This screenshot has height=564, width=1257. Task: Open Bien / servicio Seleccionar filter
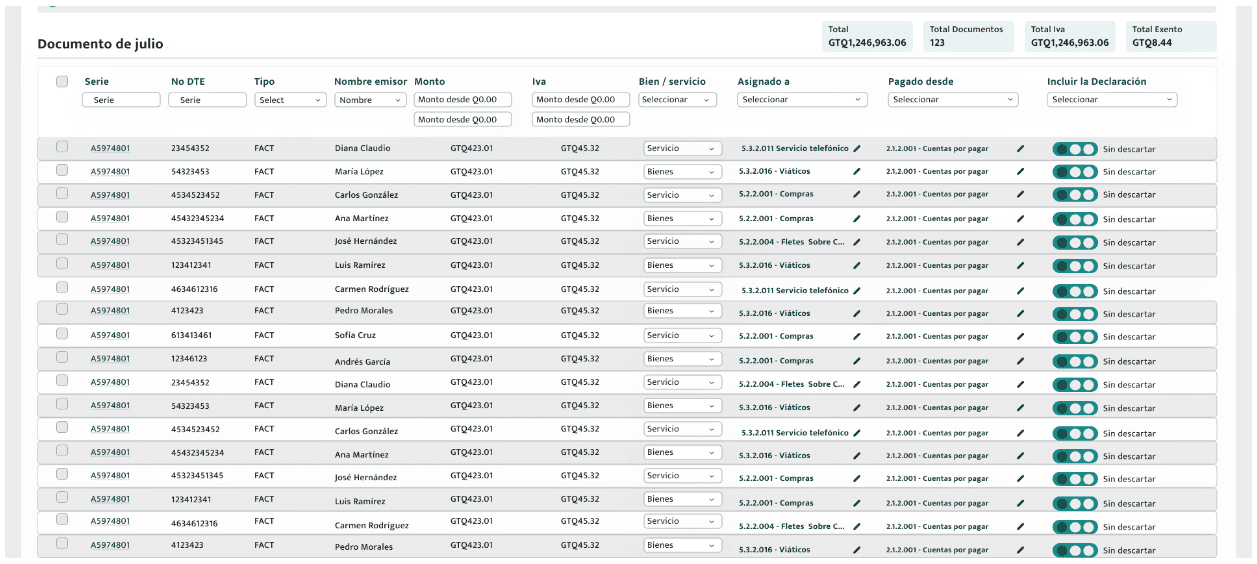click(677, 100)
